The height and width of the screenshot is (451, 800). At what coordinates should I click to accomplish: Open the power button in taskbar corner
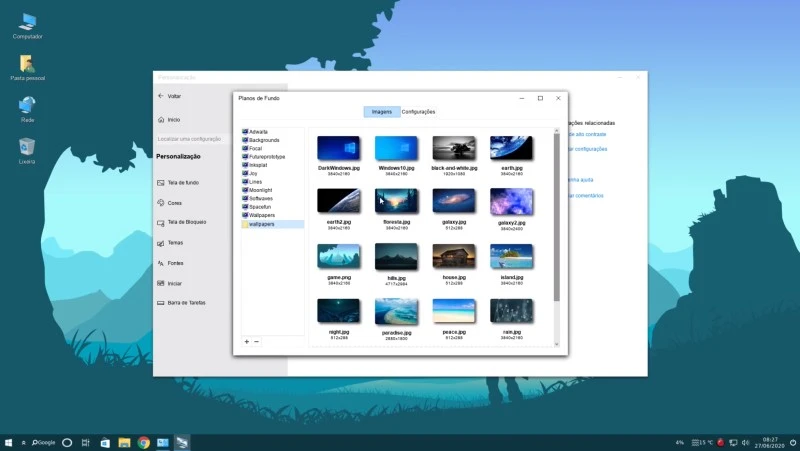pyautogui.click(x=793, y=442)
